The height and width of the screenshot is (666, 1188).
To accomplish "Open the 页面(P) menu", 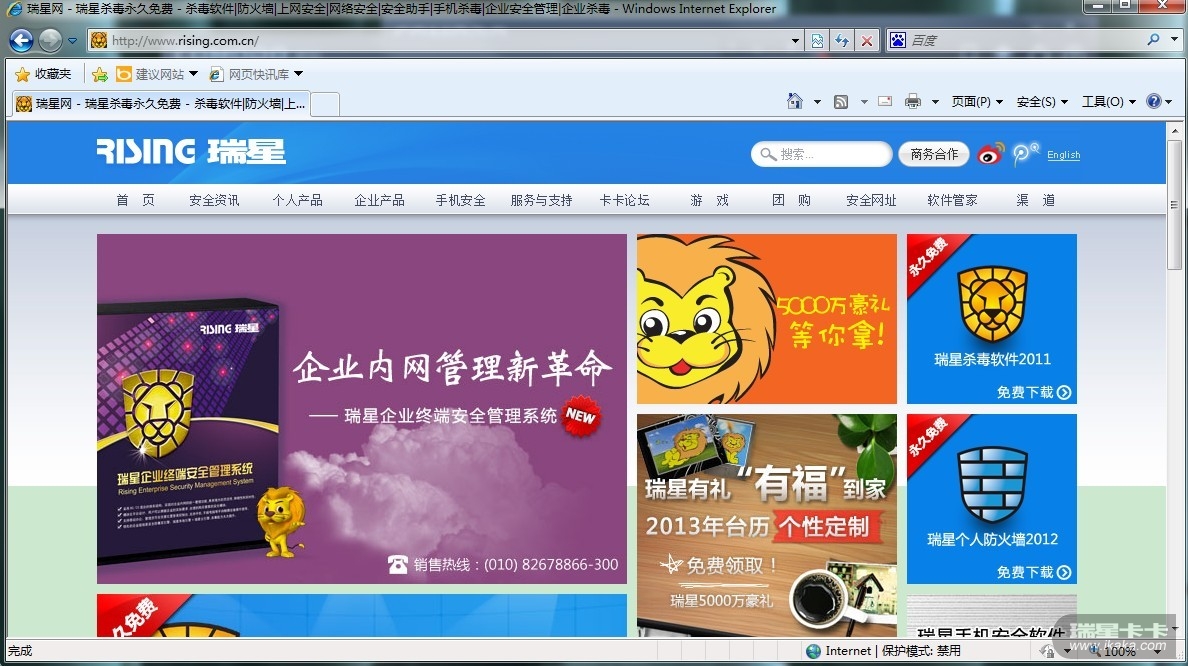I will pyautogui.click(x=977, y=102).
